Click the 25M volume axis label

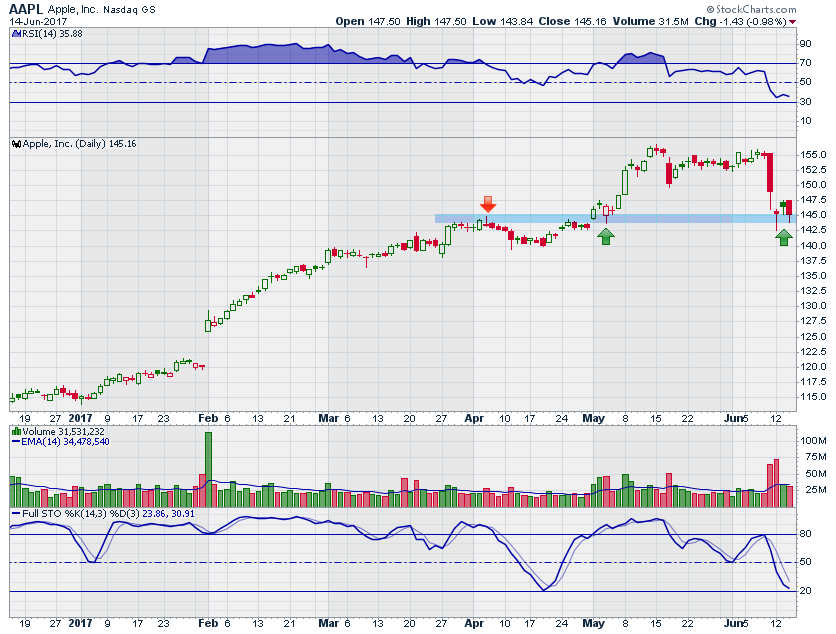click(x=816, y=489)
